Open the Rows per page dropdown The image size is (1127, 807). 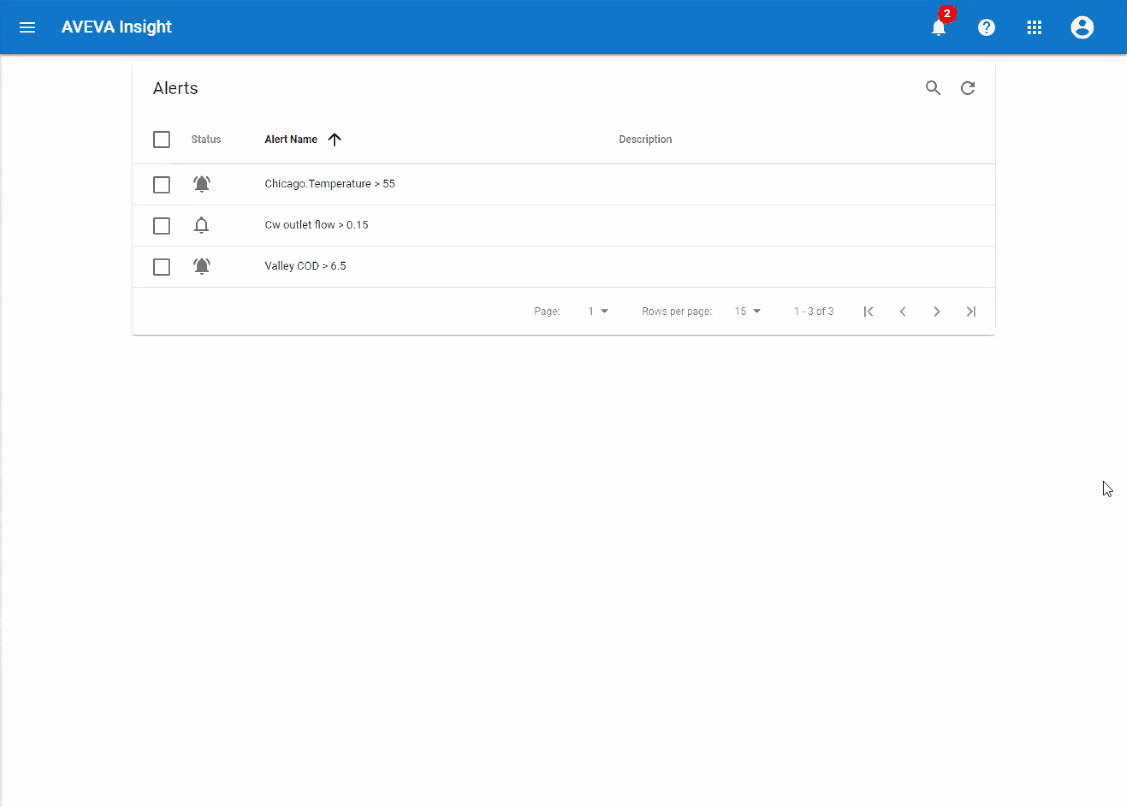[x=748, y=311]
